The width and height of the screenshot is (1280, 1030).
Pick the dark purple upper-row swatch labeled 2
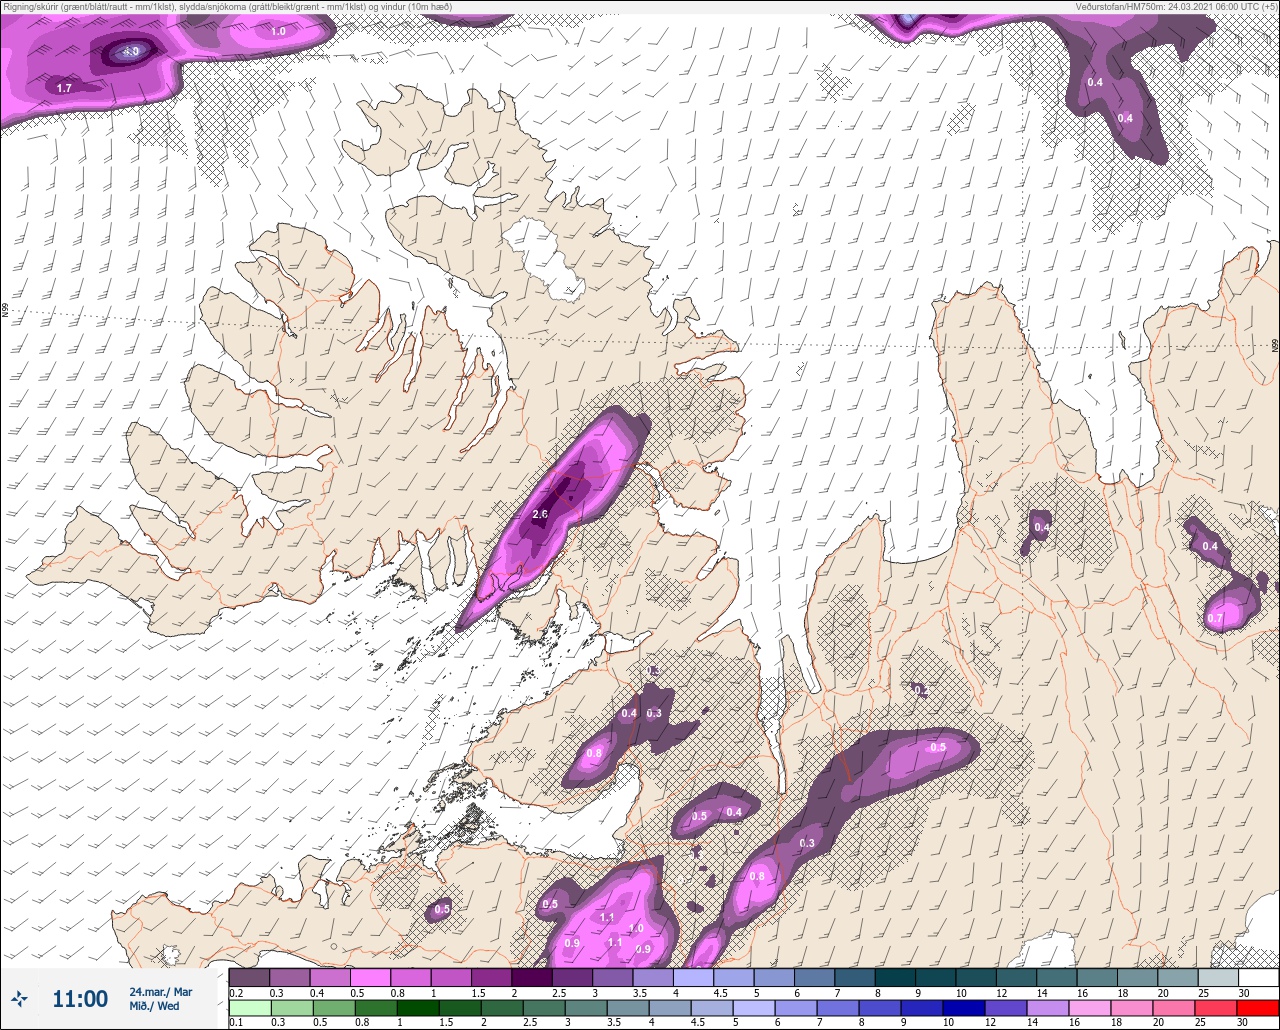pyautogui.click(x=531, y=976)
